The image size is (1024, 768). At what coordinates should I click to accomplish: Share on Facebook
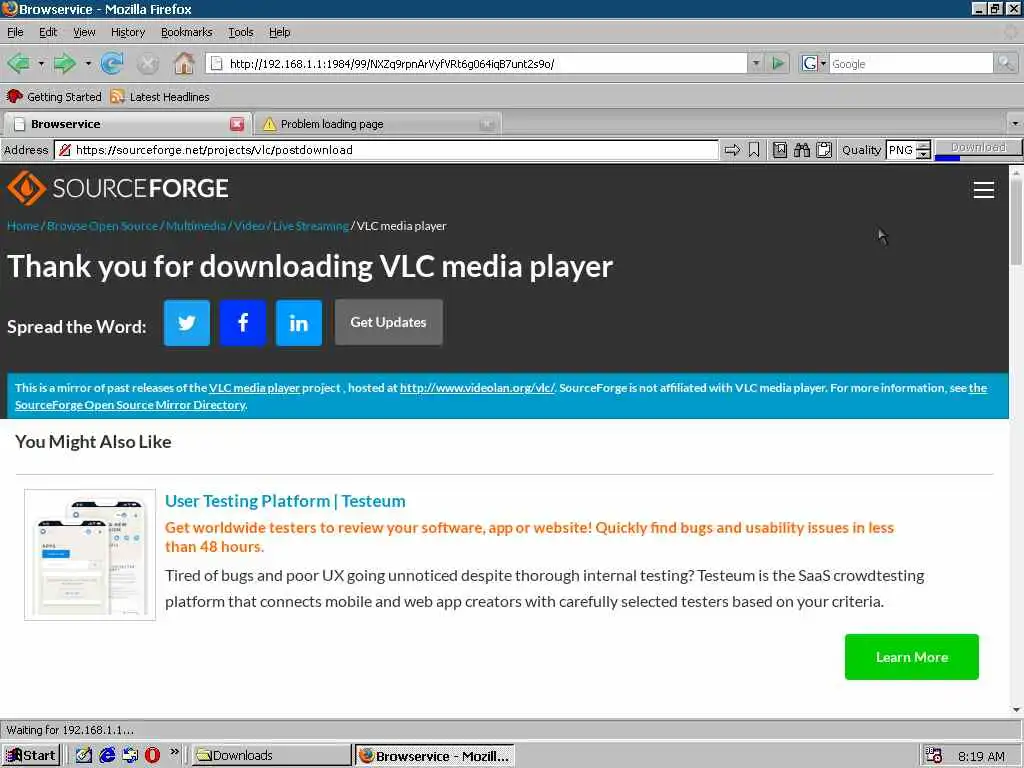click(x=243, y=323)
